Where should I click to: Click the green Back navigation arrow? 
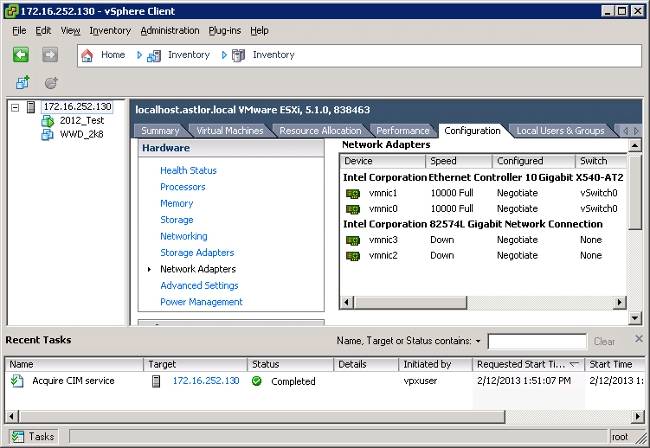[21, 54]
